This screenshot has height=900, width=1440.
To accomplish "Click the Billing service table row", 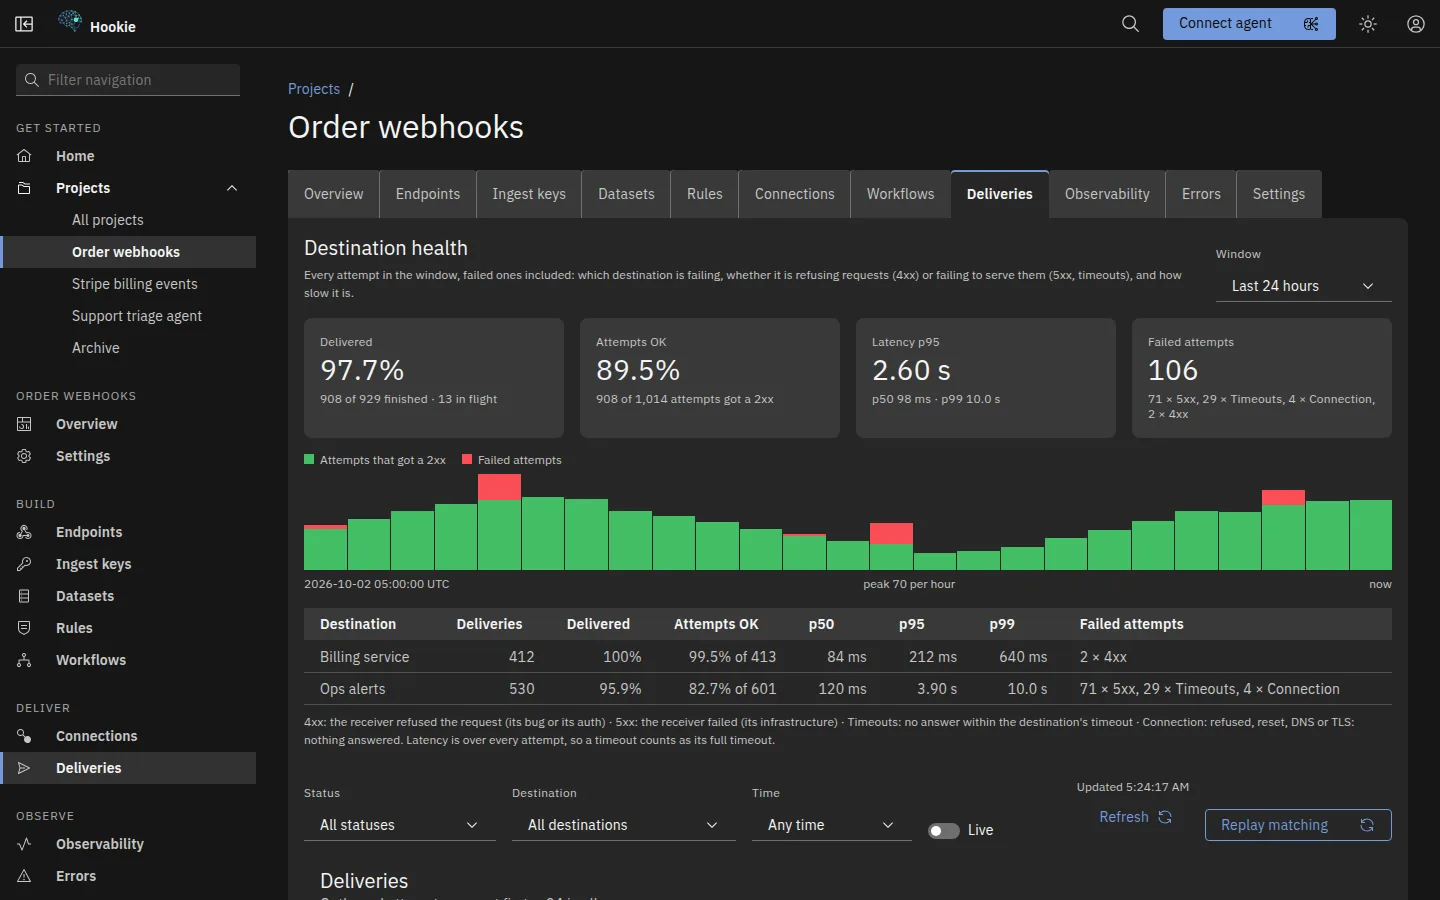I will pos(848,657).
